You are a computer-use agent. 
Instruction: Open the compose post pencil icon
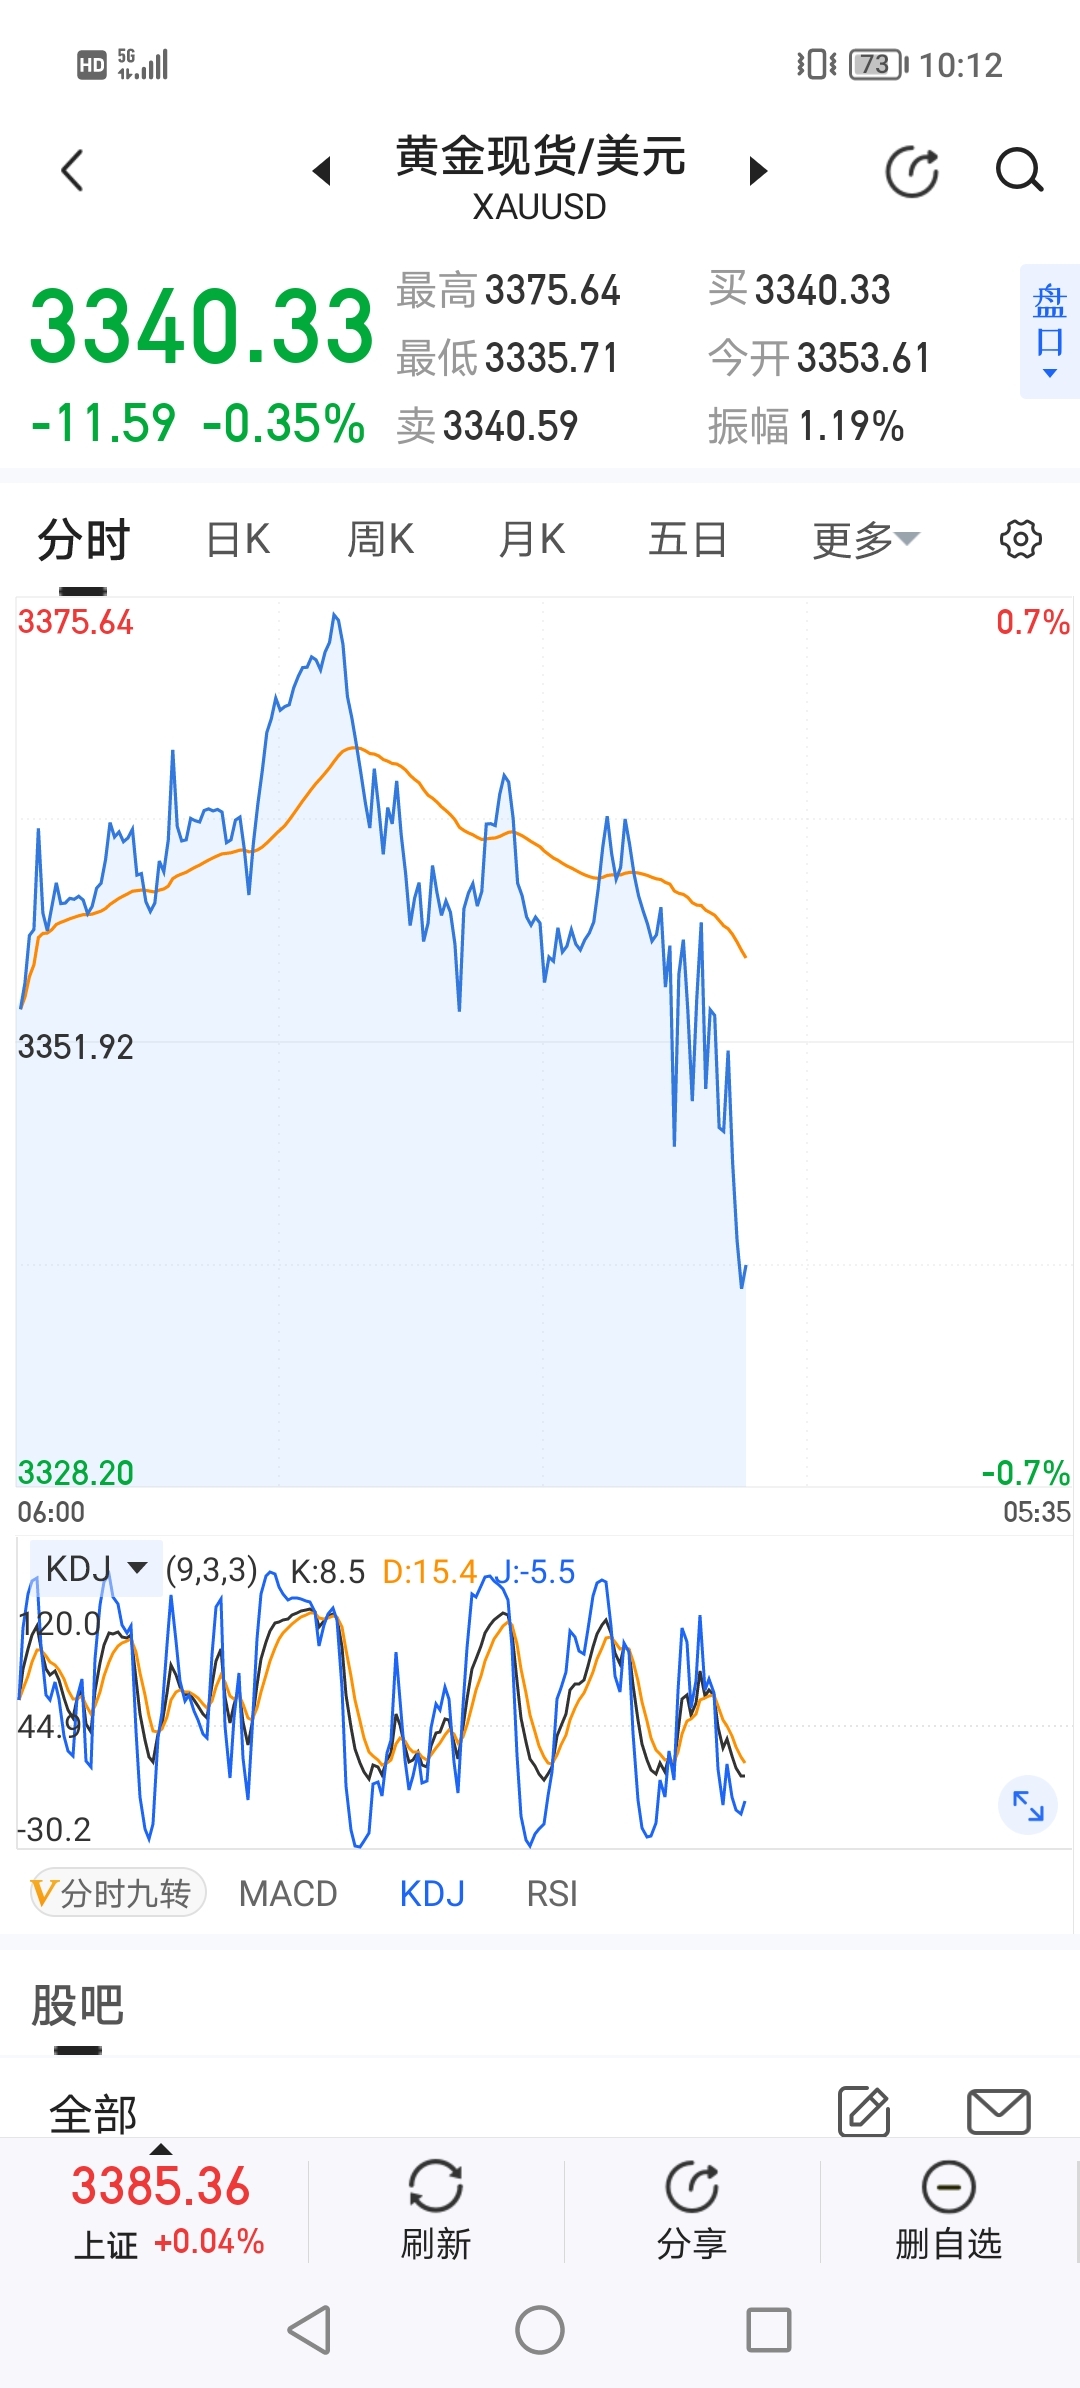pos(864,2111)
